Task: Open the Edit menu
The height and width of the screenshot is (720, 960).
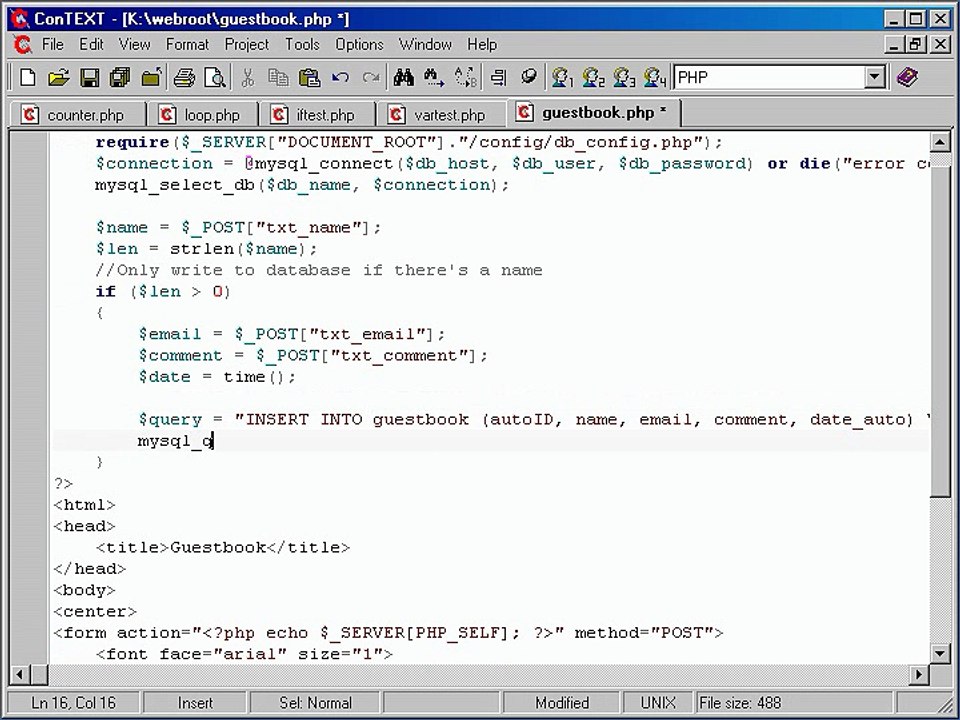Action: pos(91,45)
